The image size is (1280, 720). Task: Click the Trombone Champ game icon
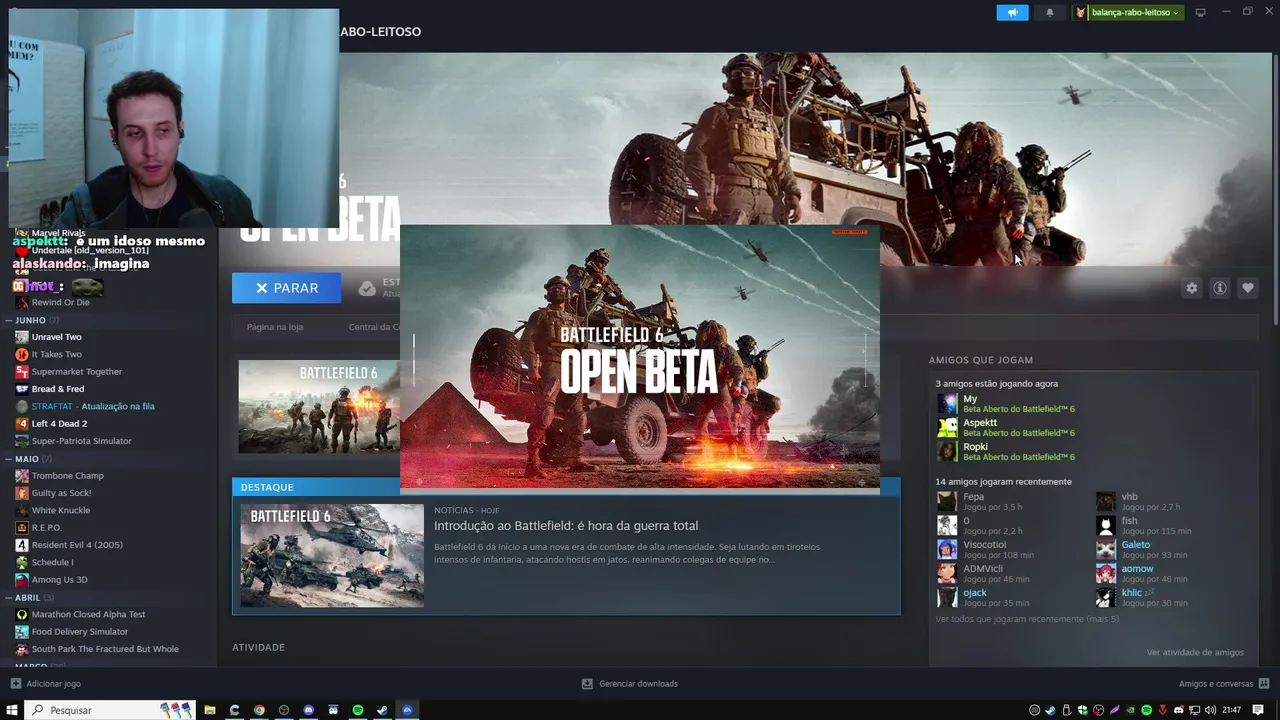pos(21,476)
